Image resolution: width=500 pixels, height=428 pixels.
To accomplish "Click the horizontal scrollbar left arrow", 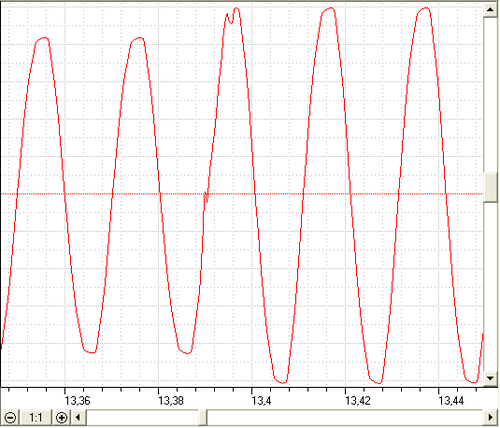I will [78, 417].
